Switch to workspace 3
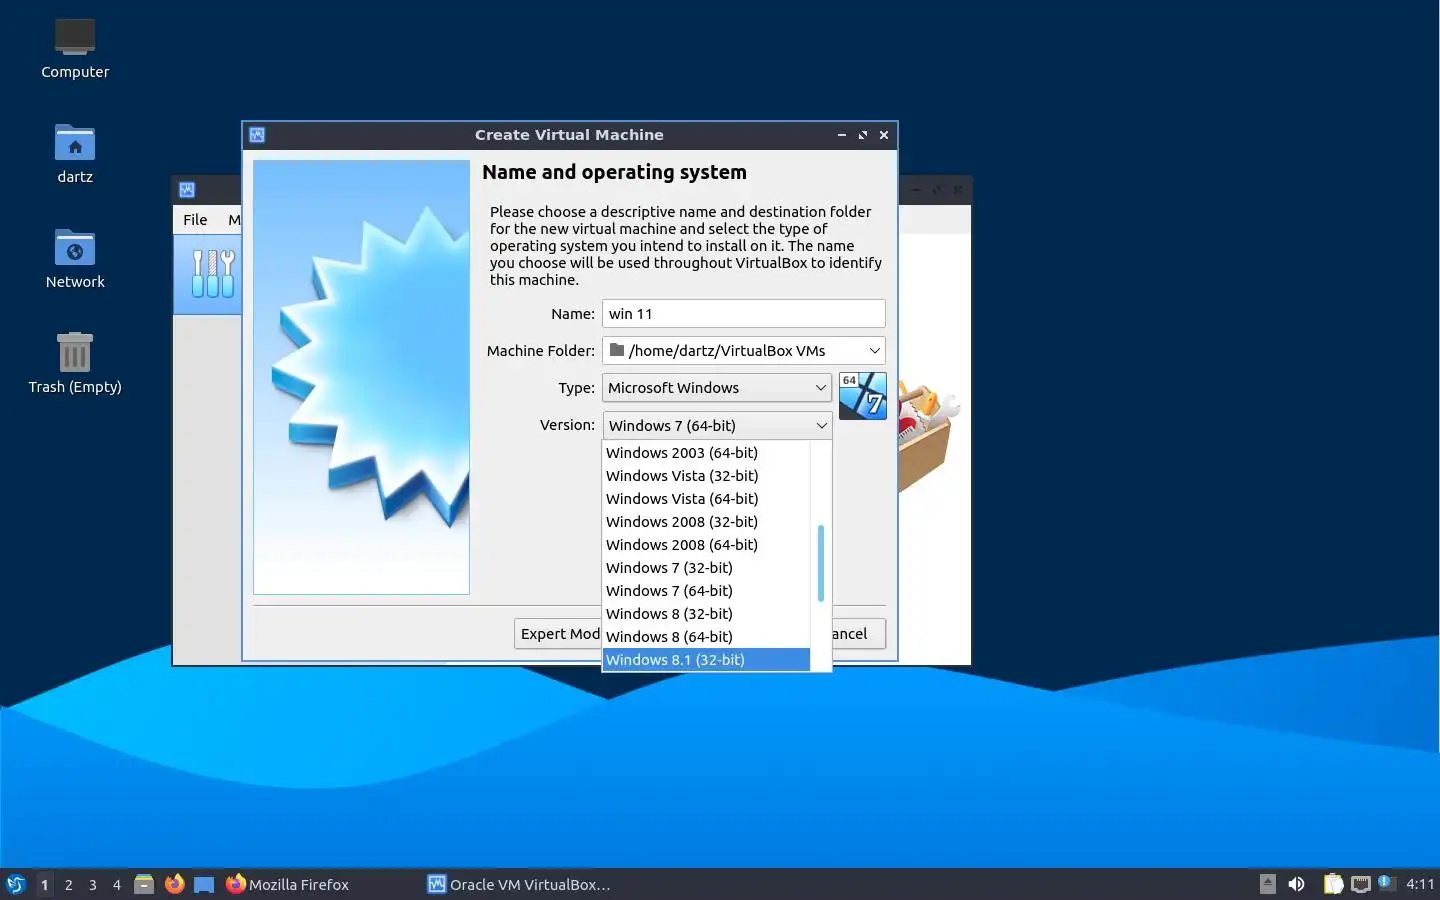The image size is (1440, 900). coord(93,885)
